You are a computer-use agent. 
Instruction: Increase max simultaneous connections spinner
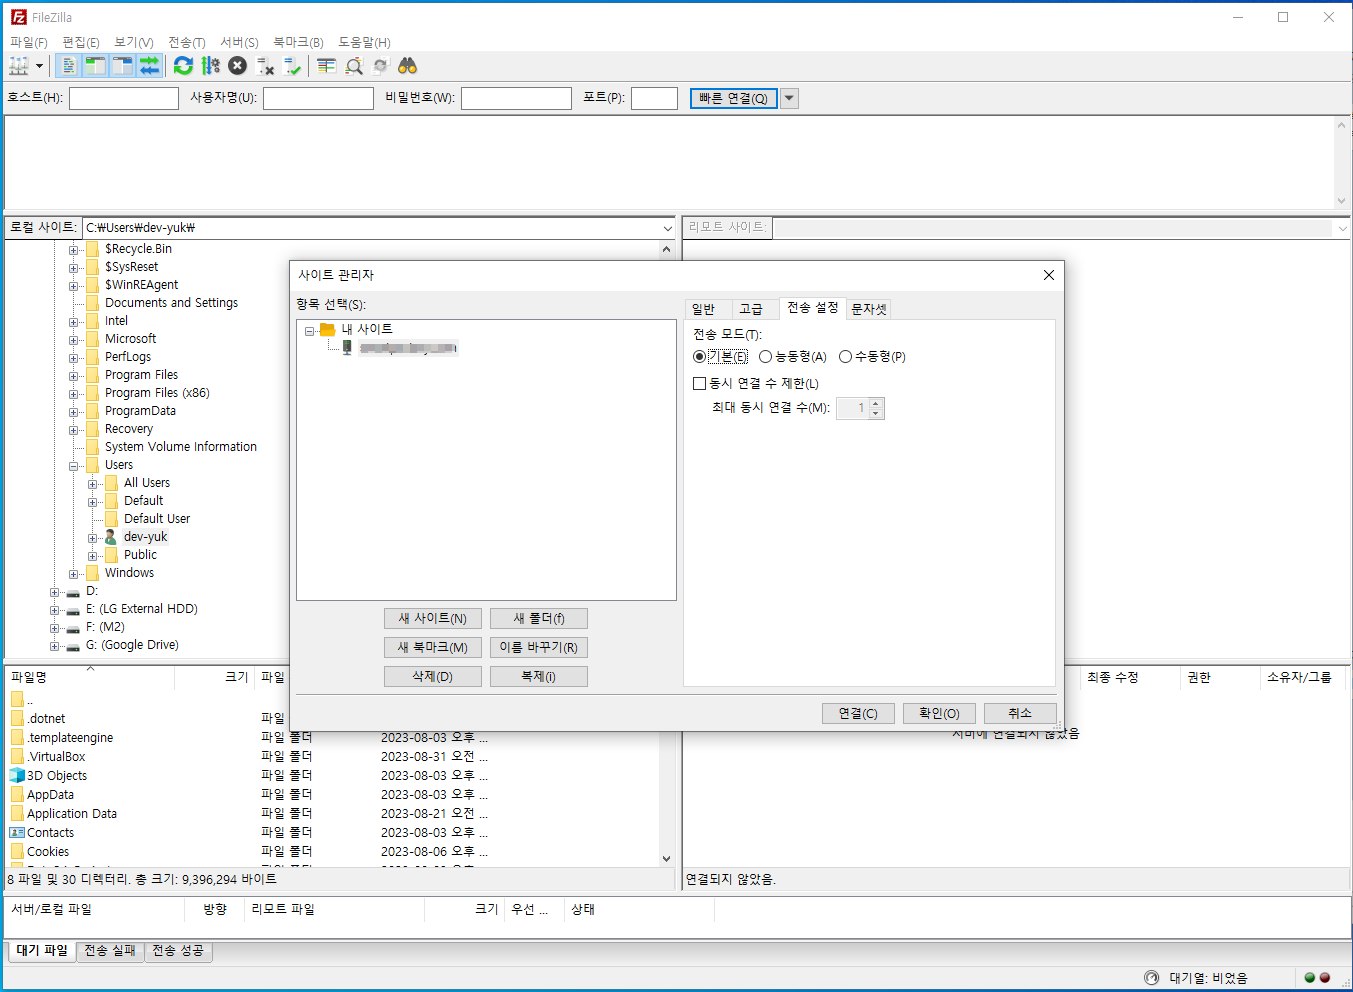click(876, 403)
